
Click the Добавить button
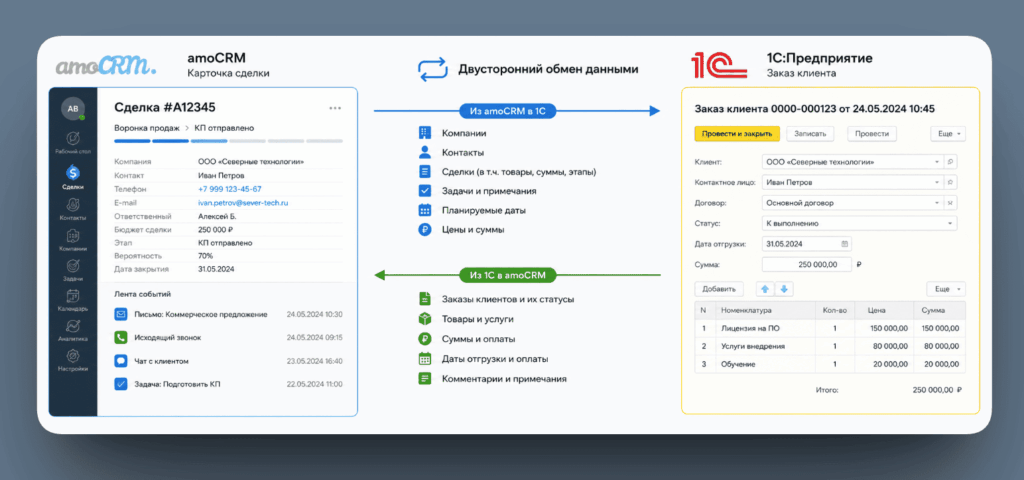[718, 289]
